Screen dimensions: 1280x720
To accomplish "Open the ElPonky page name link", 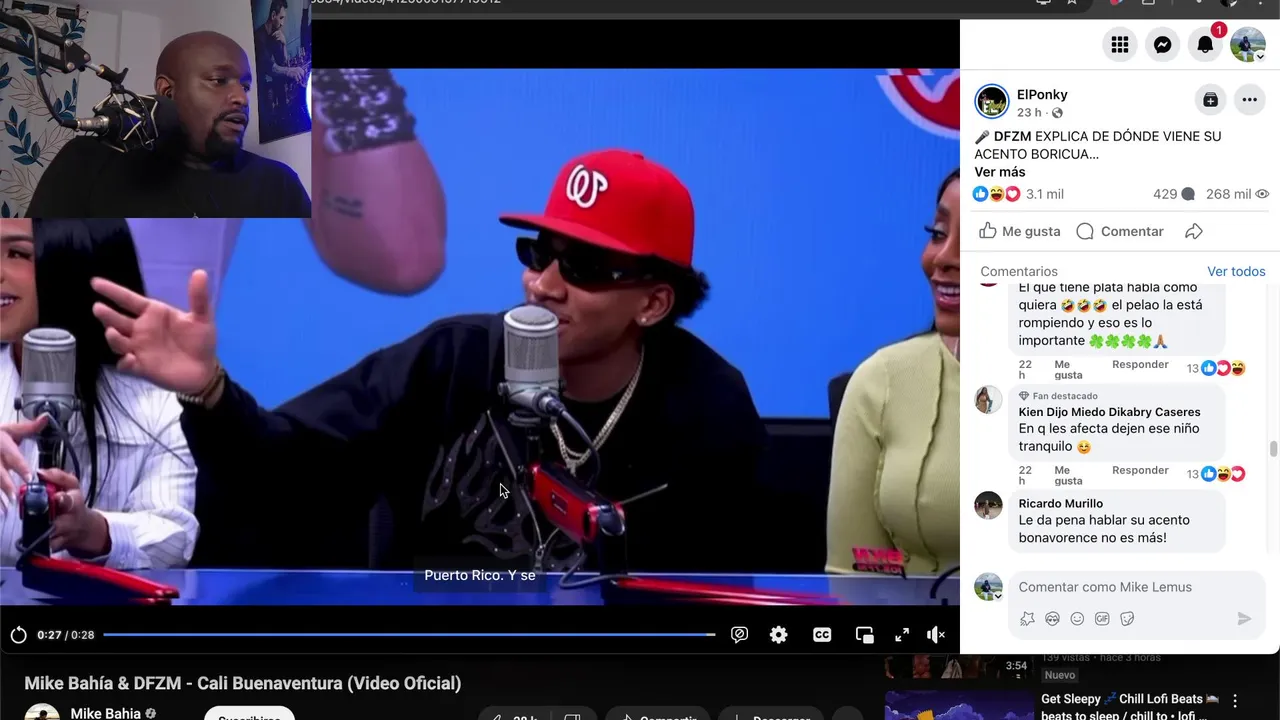I will [x=1042, y=95].
